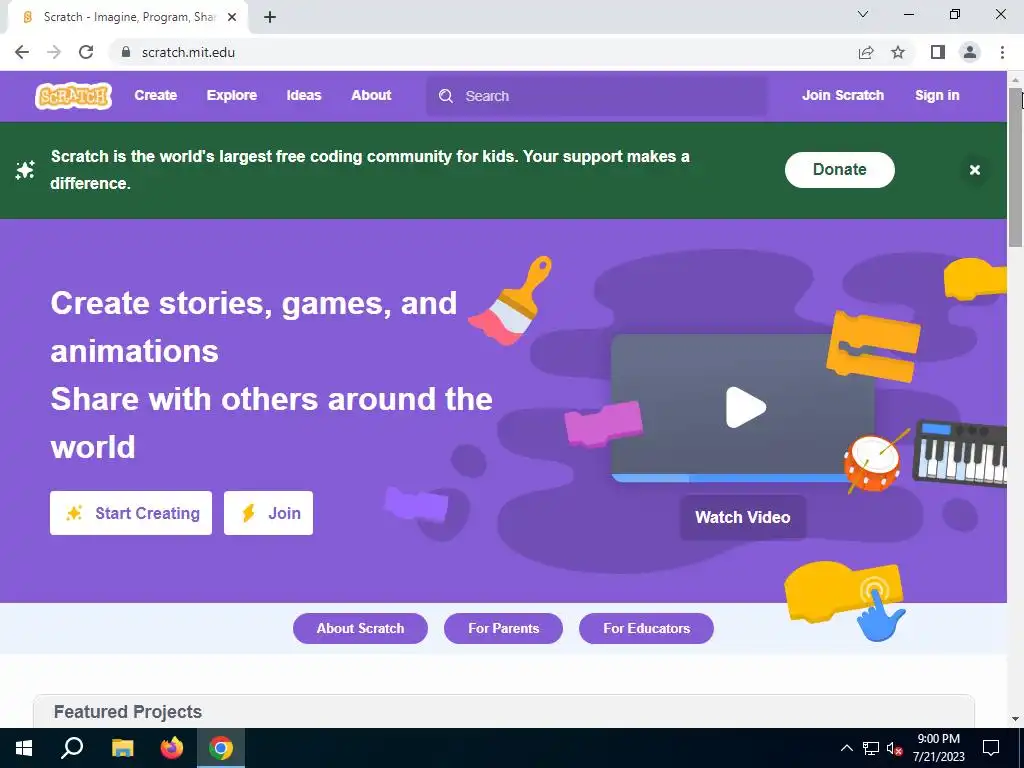Image resolution: width=1024 pixels, height=768 pixels.
Task: Click the share page icon
Action: pyautogui.click(x=866, y=52)
